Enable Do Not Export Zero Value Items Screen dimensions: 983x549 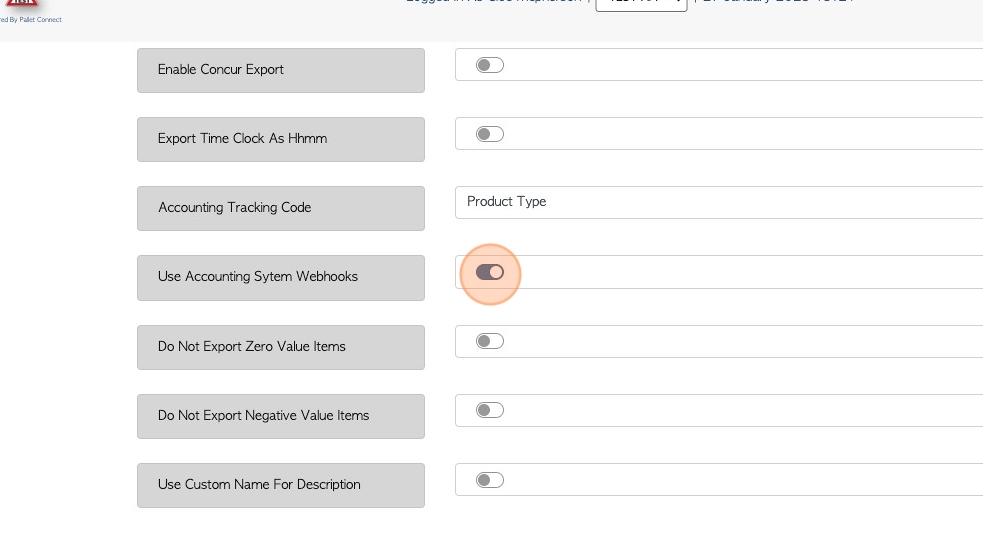click(x=490, y=341)
